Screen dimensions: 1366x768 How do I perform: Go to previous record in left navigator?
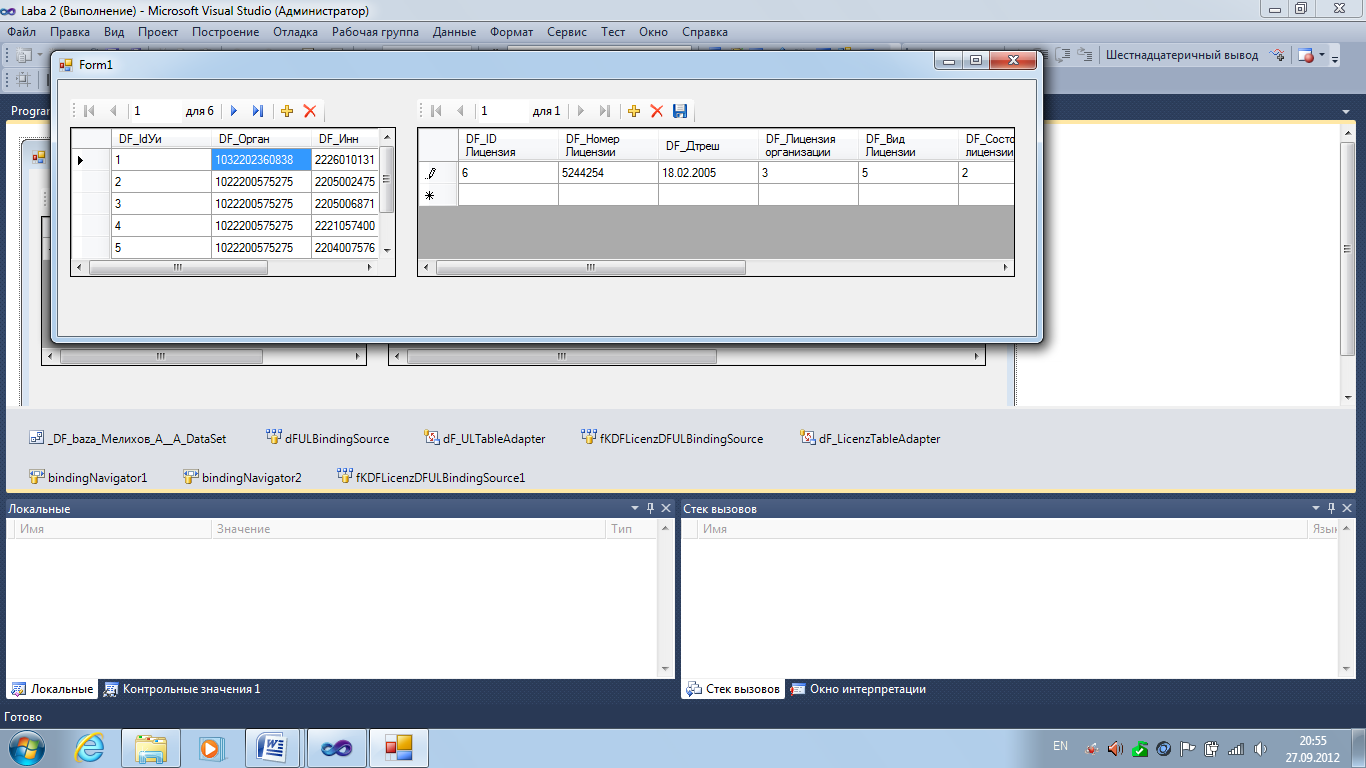113,111
